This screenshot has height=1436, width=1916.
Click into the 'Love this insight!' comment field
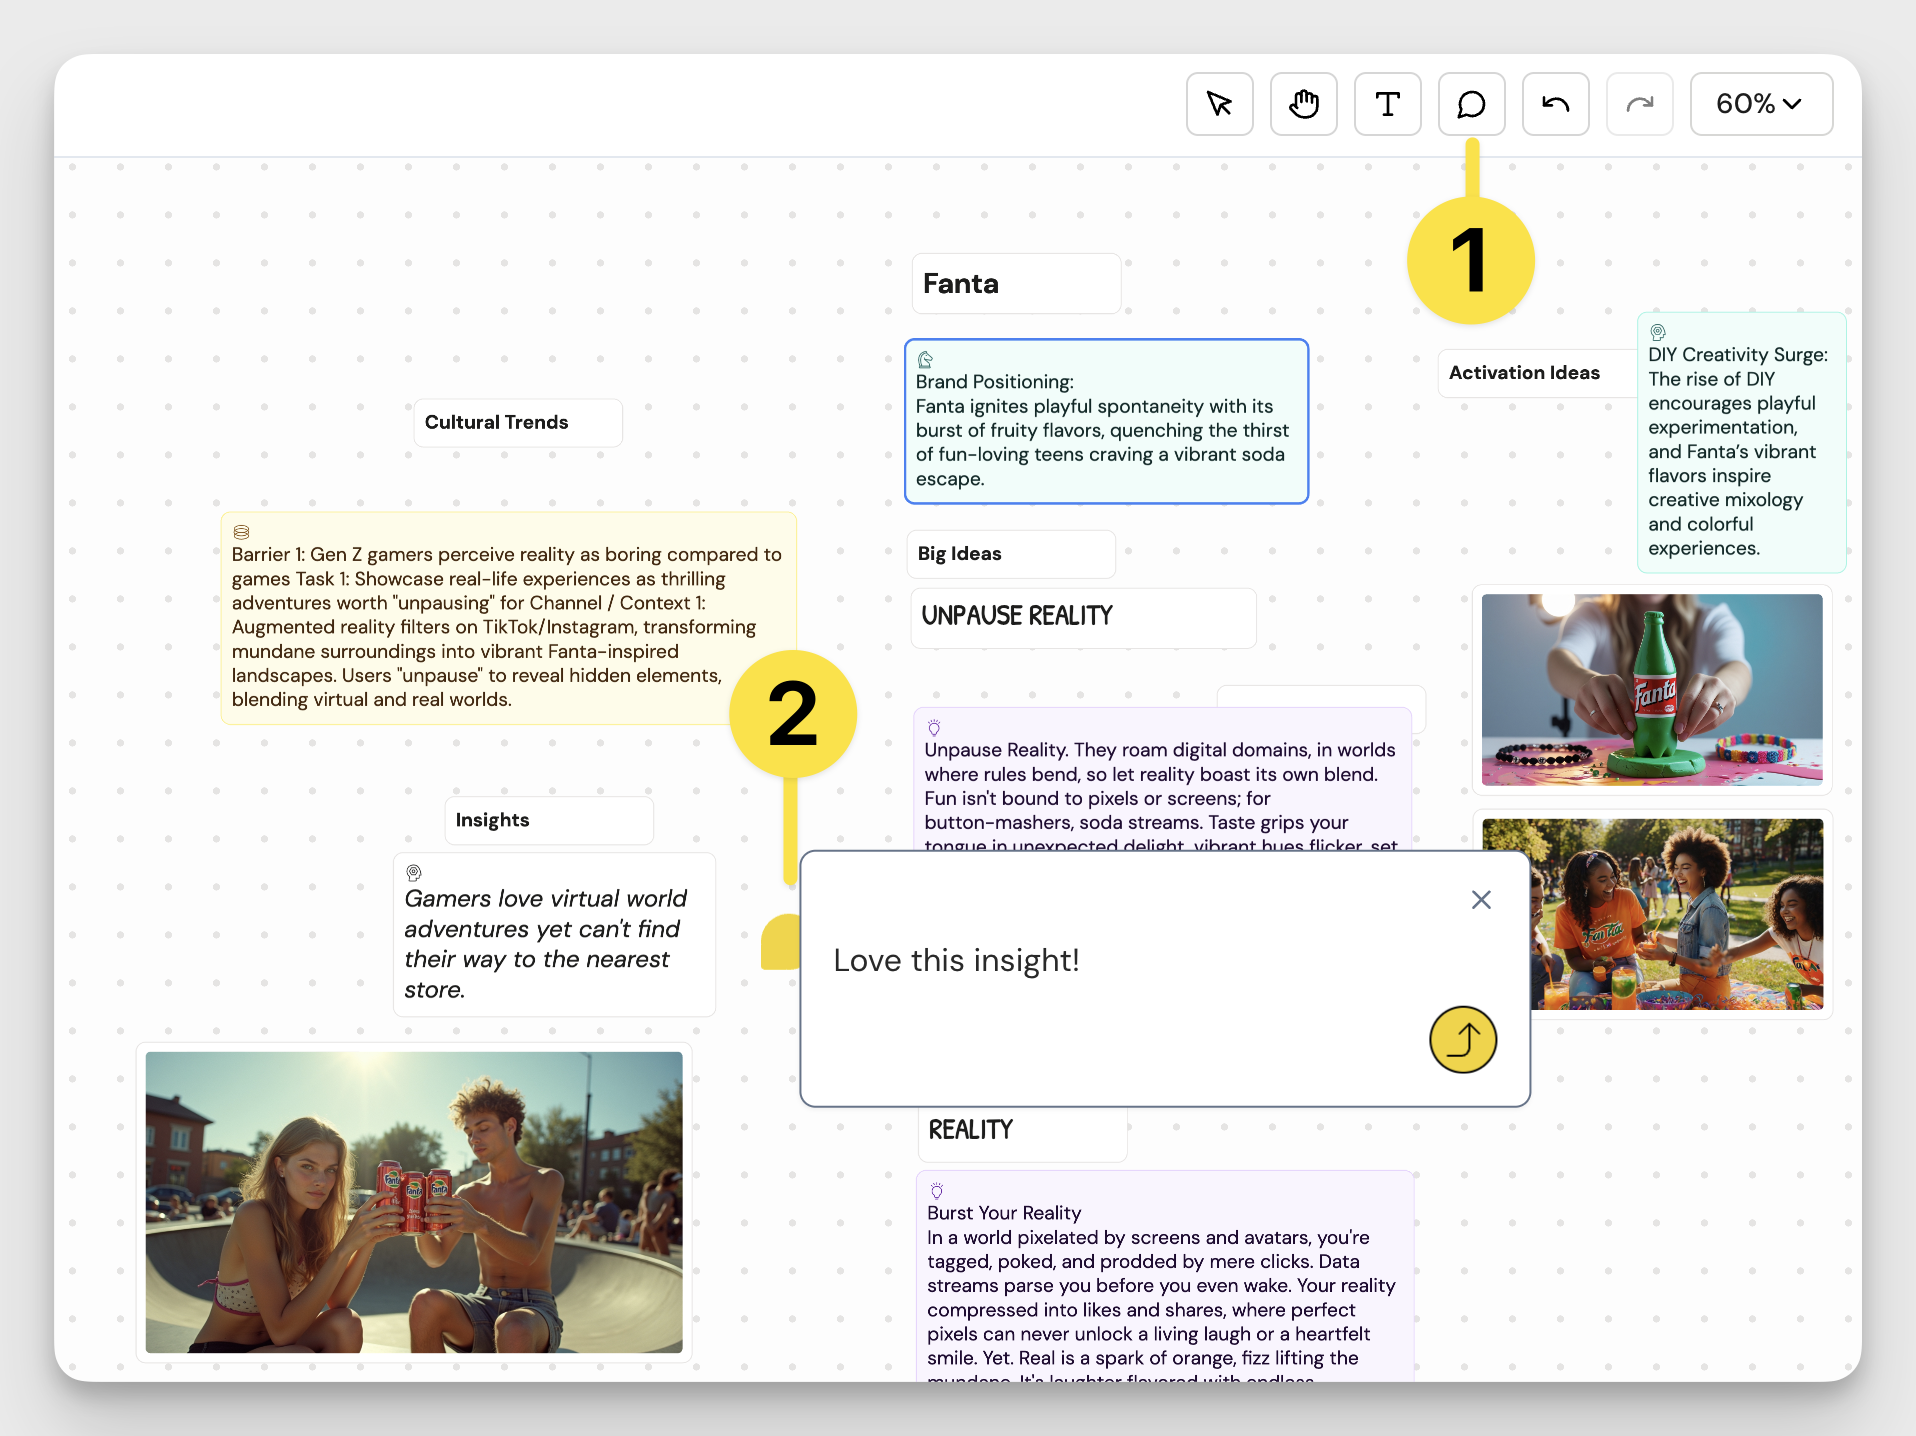coord(956,960)
